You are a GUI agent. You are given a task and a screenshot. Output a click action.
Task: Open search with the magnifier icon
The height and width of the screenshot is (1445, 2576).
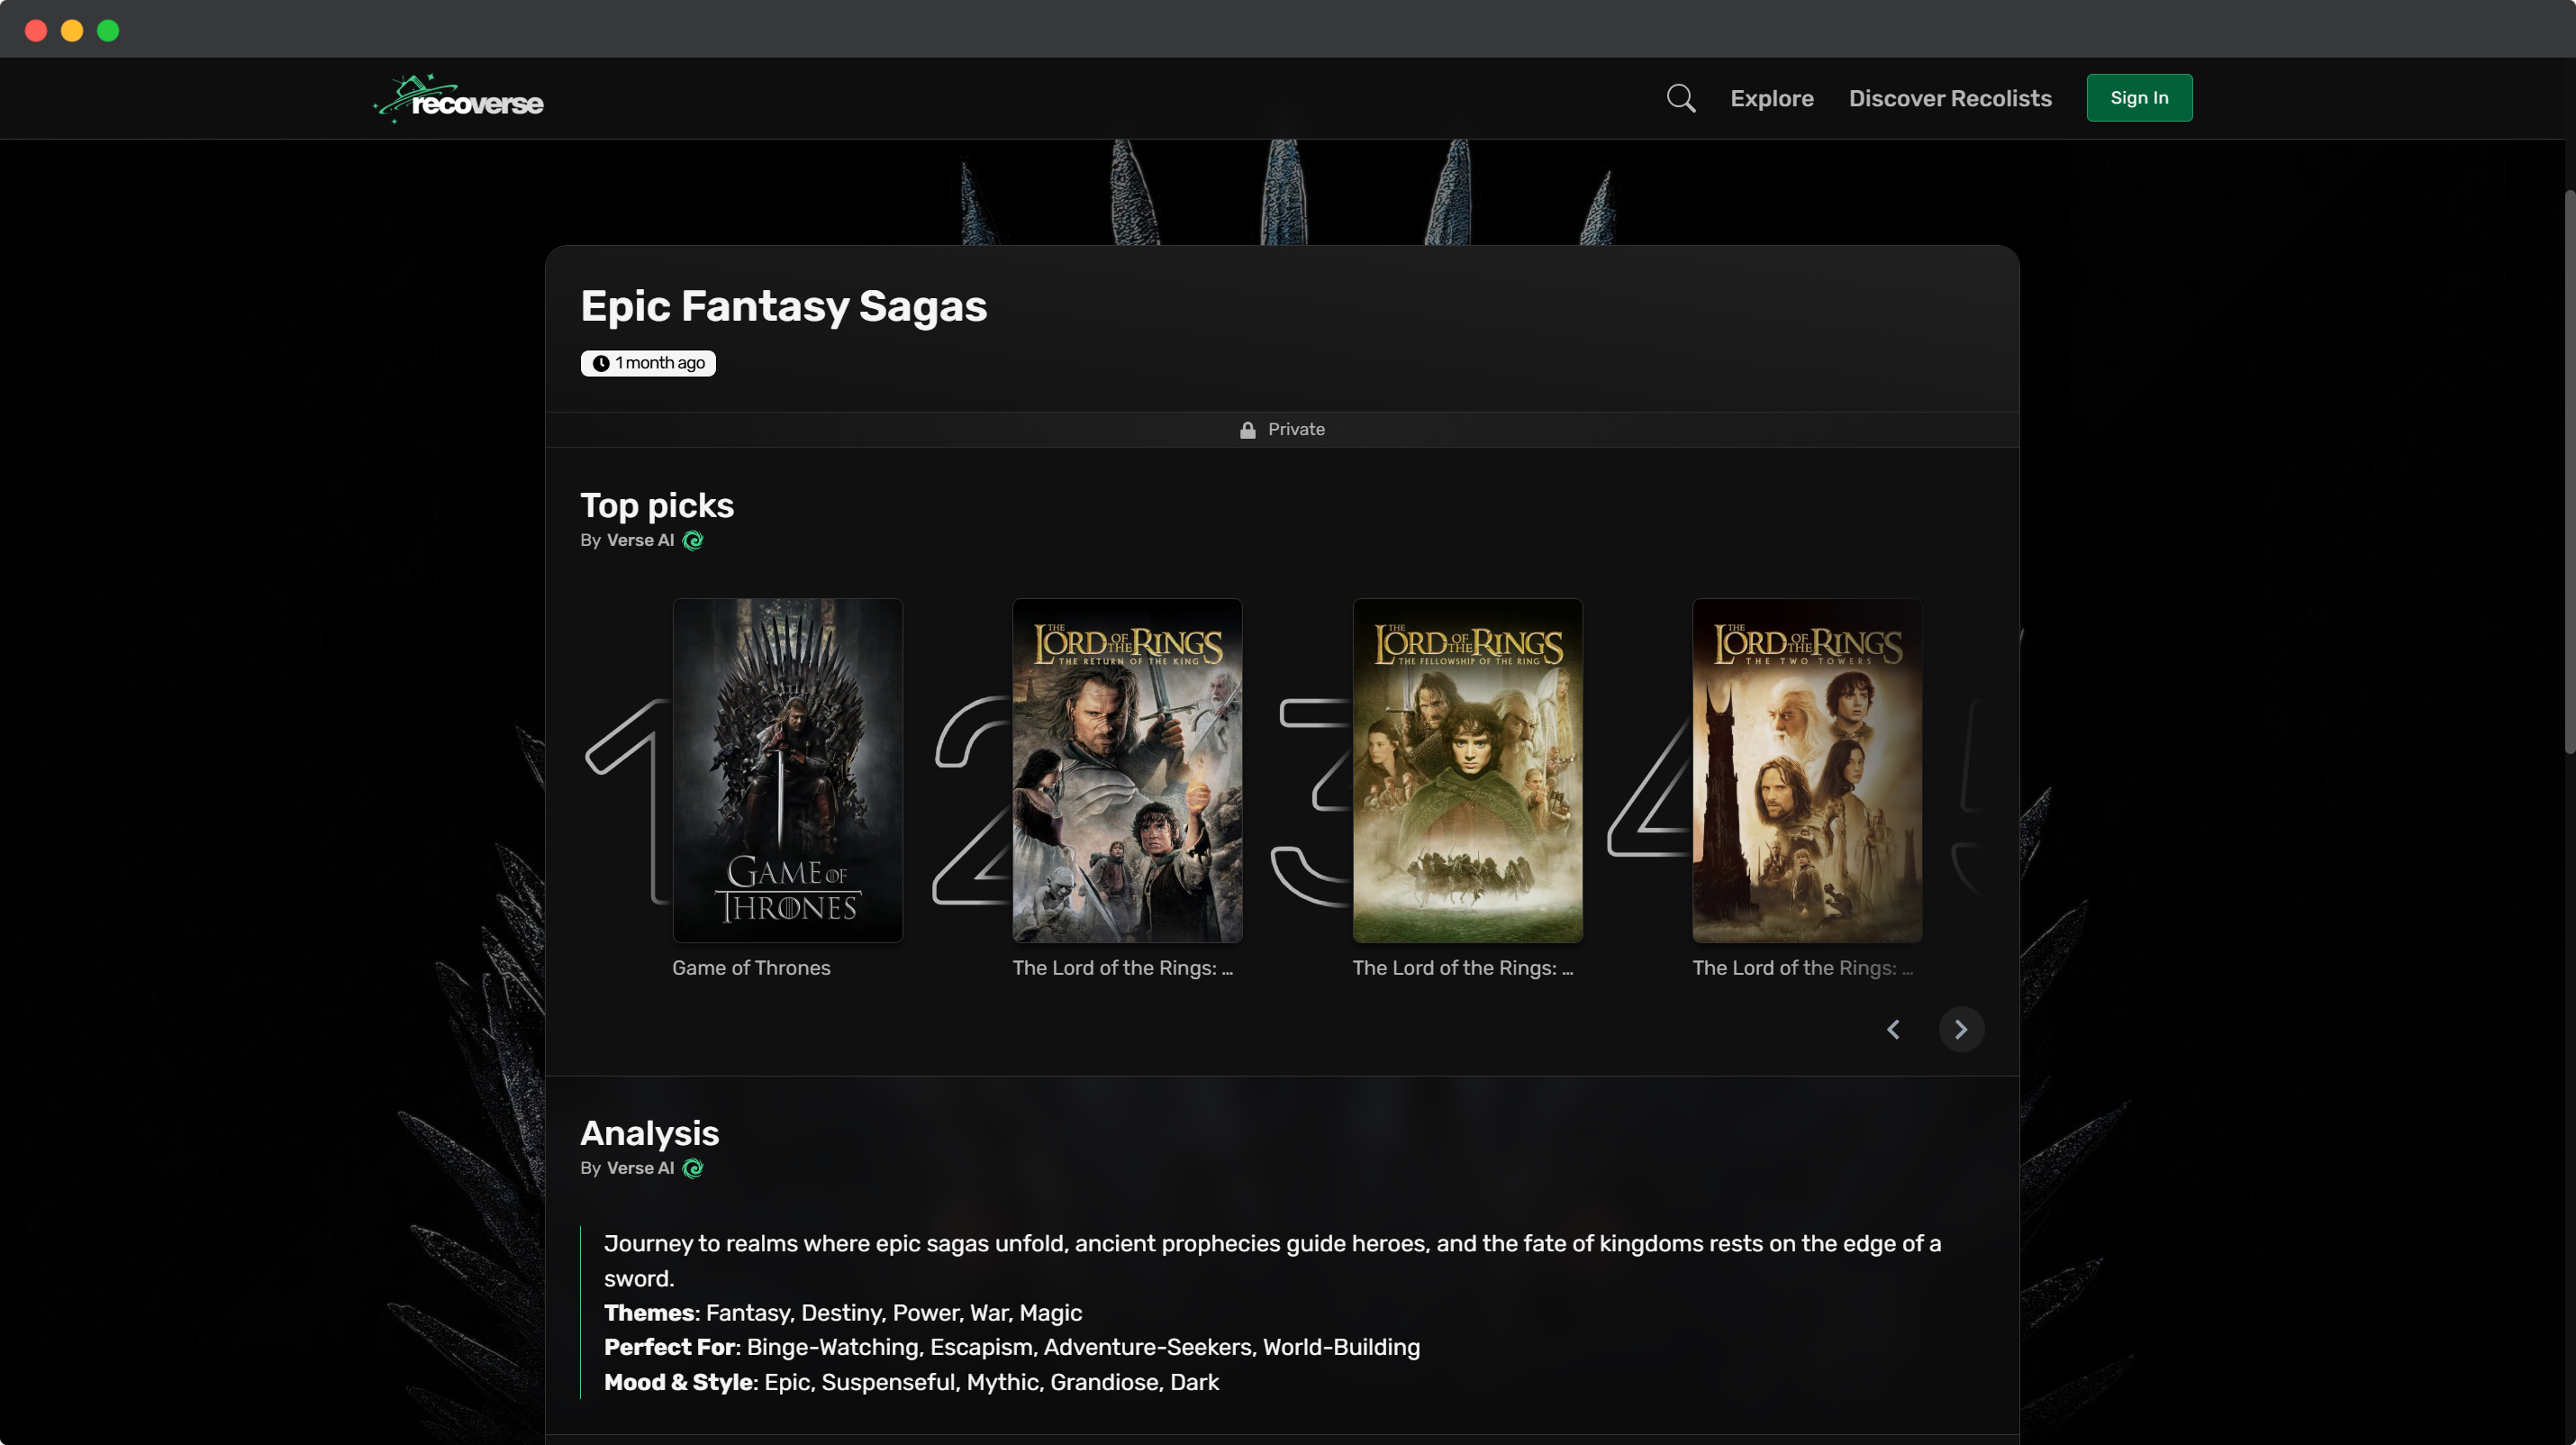[x=1680, y=98]
